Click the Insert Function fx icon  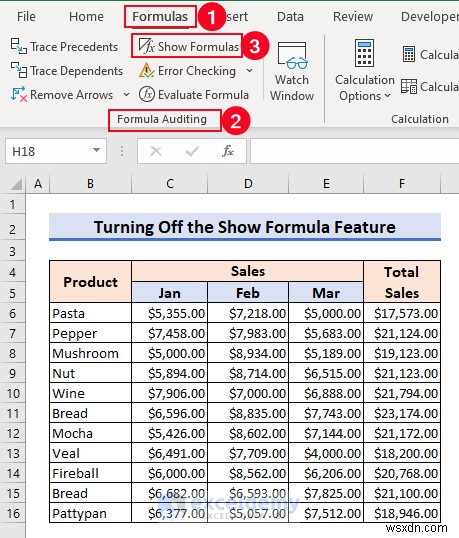(x=228, y=151)
